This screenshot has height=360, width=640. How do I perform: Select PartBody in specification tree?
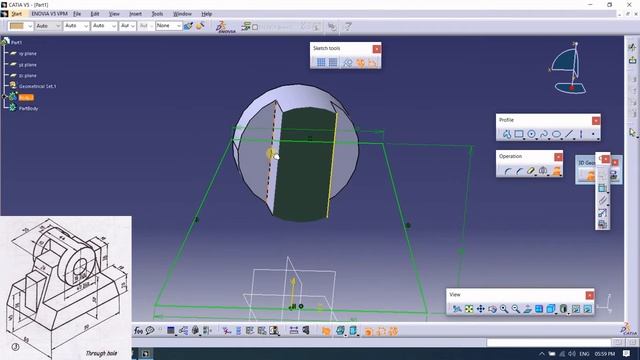click(29, 108)
